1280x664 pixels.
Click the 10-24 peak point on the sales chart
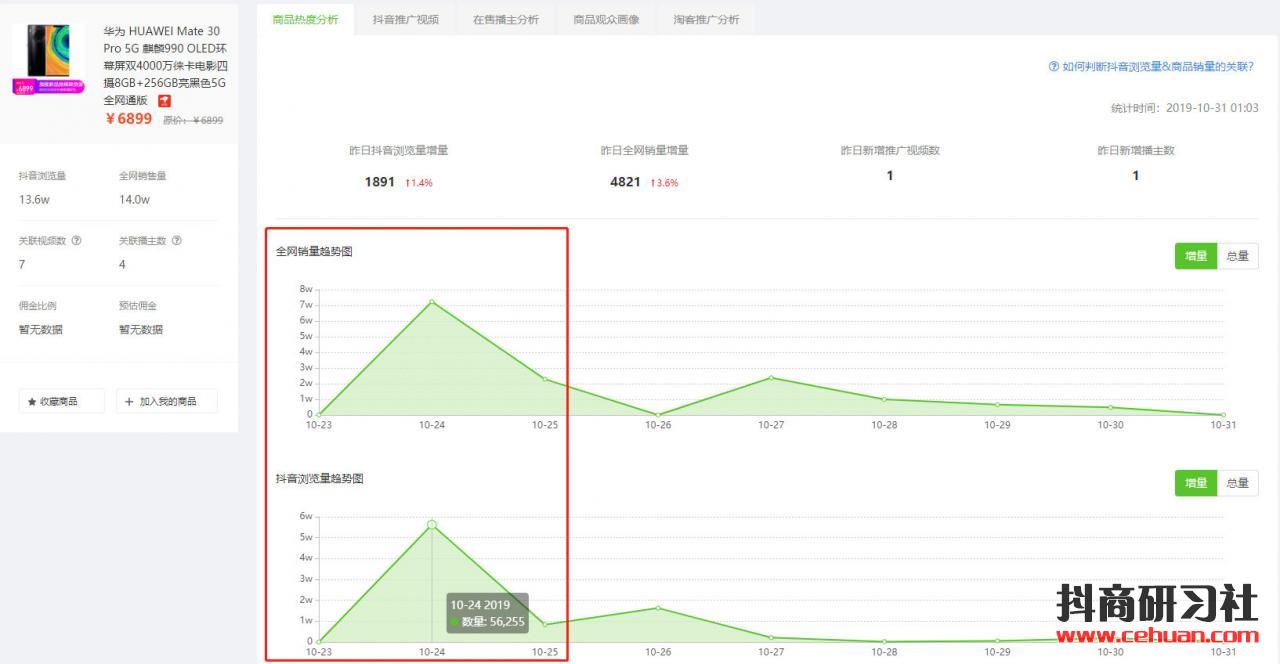(432, 301)
